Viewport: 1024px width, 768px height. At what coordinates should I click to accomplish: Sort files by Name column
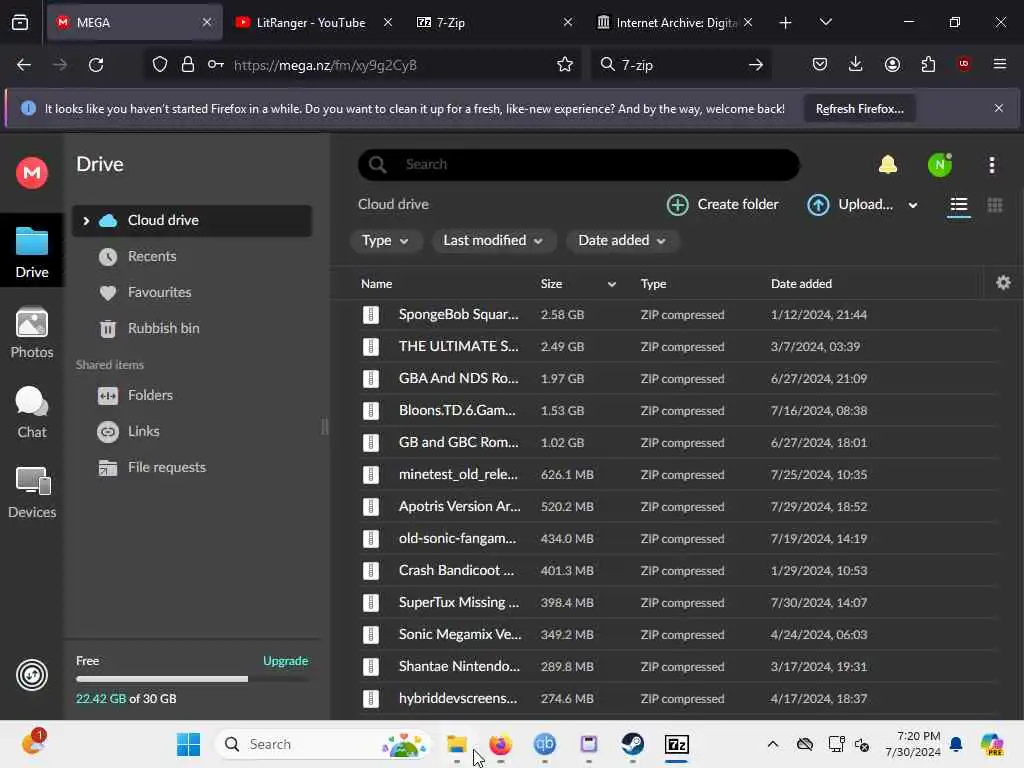(x=377, y=283)
